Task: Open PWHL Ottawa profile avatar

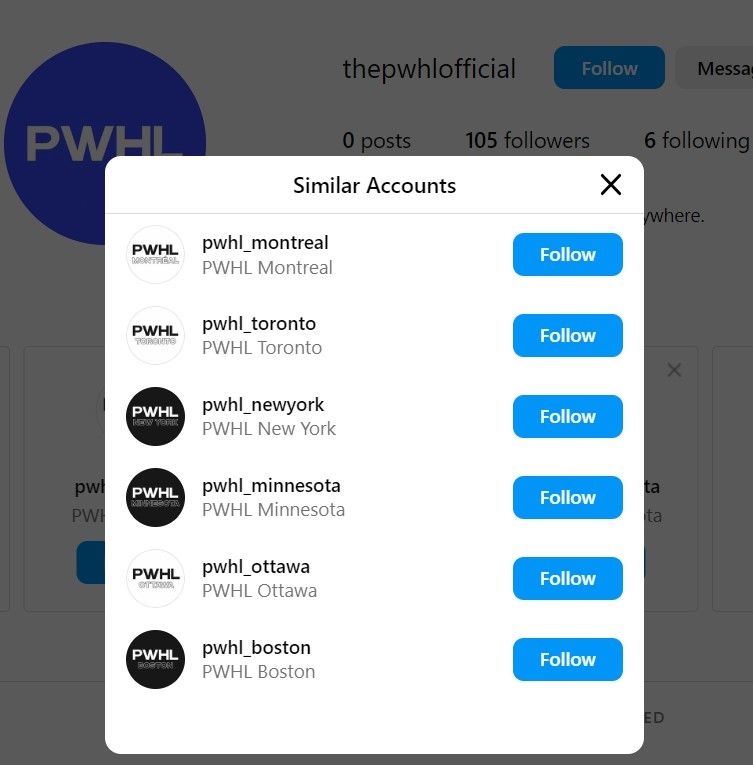Action: click(x=155, y=579)
